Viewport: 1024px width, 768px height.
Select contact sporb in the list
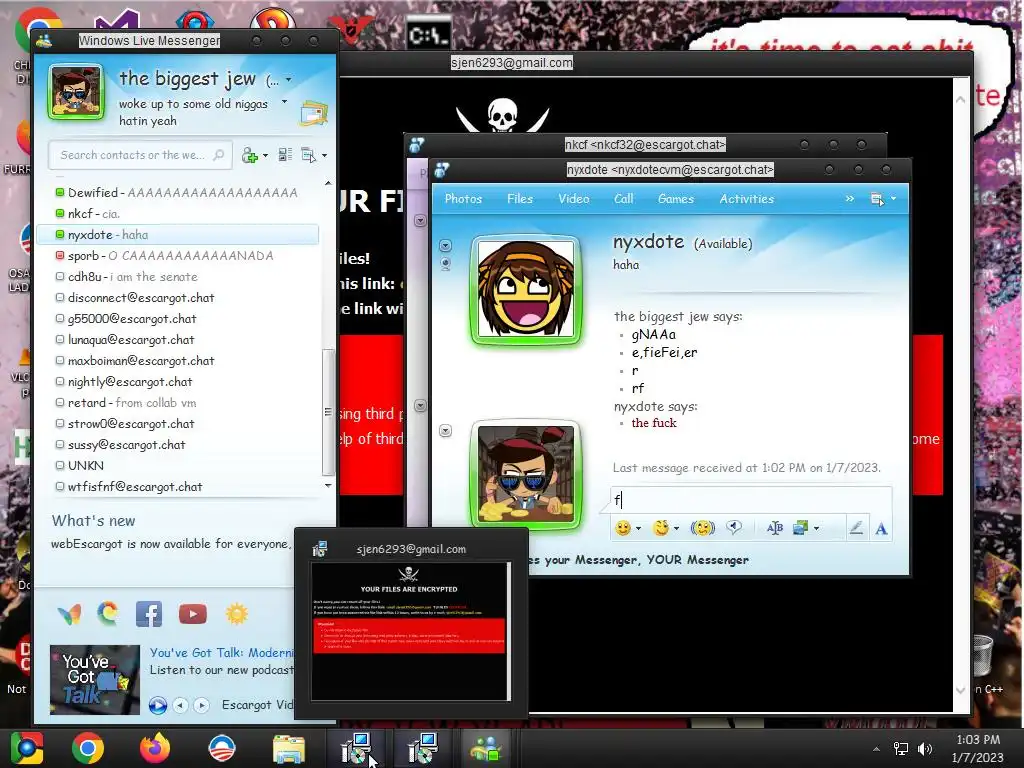[x=177, y=255]
